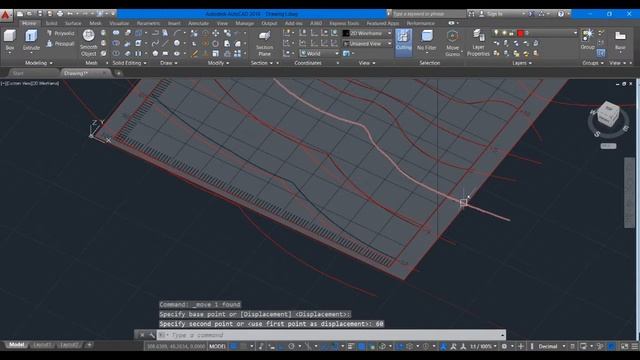
Task: Open status bar customization menu icon
Action: pos(635,346)
